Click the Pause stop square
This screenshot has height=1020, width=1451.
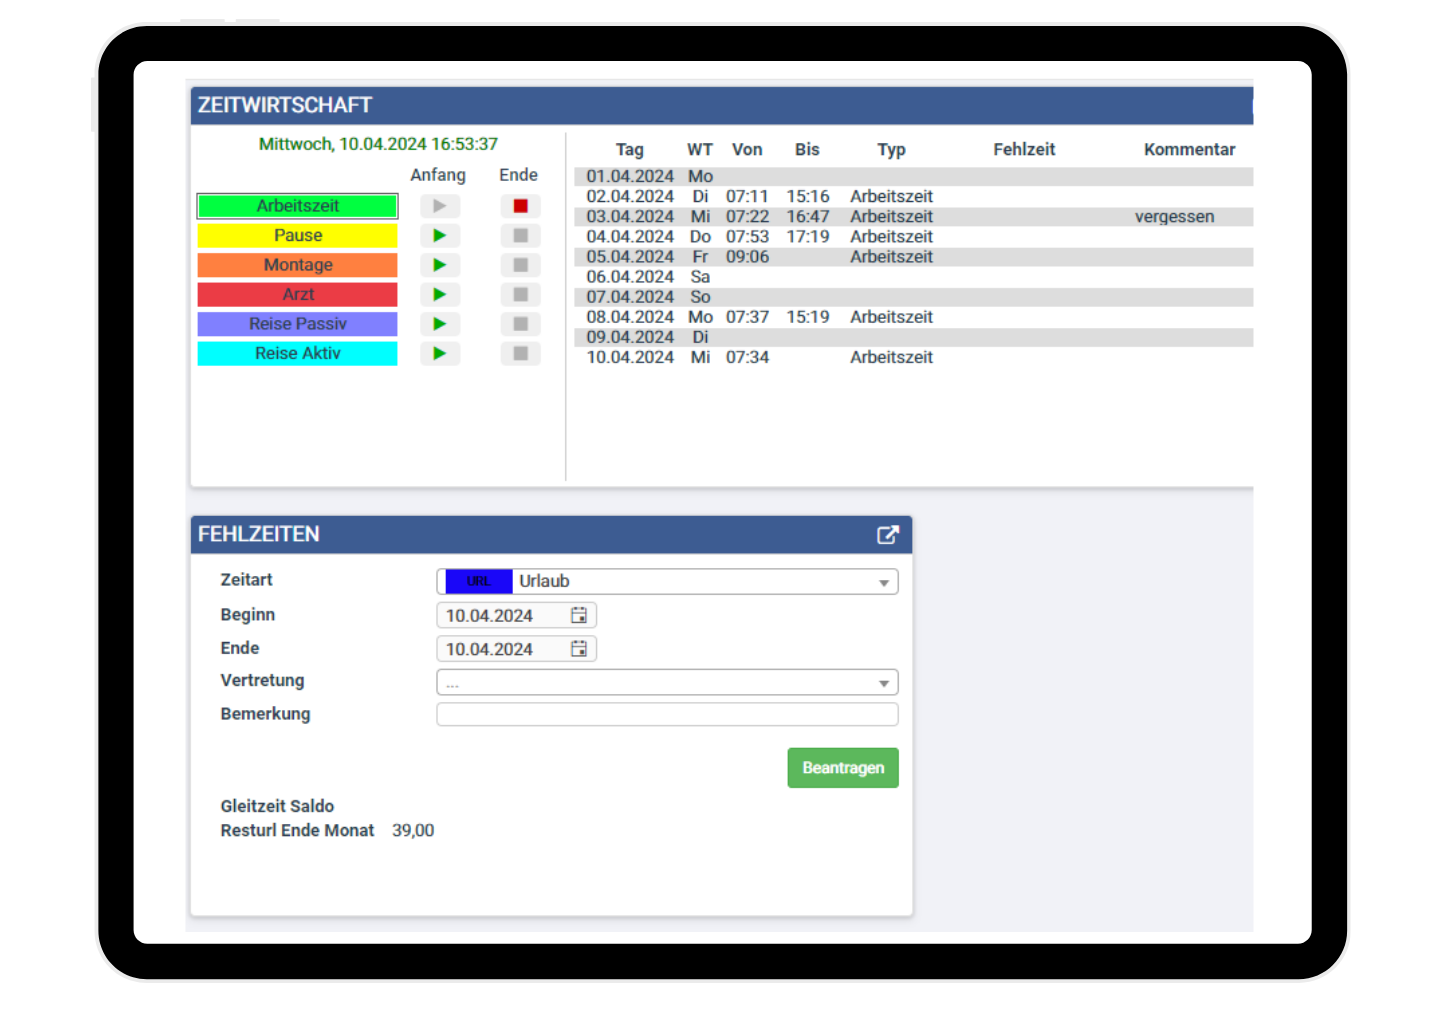[520, 236]
